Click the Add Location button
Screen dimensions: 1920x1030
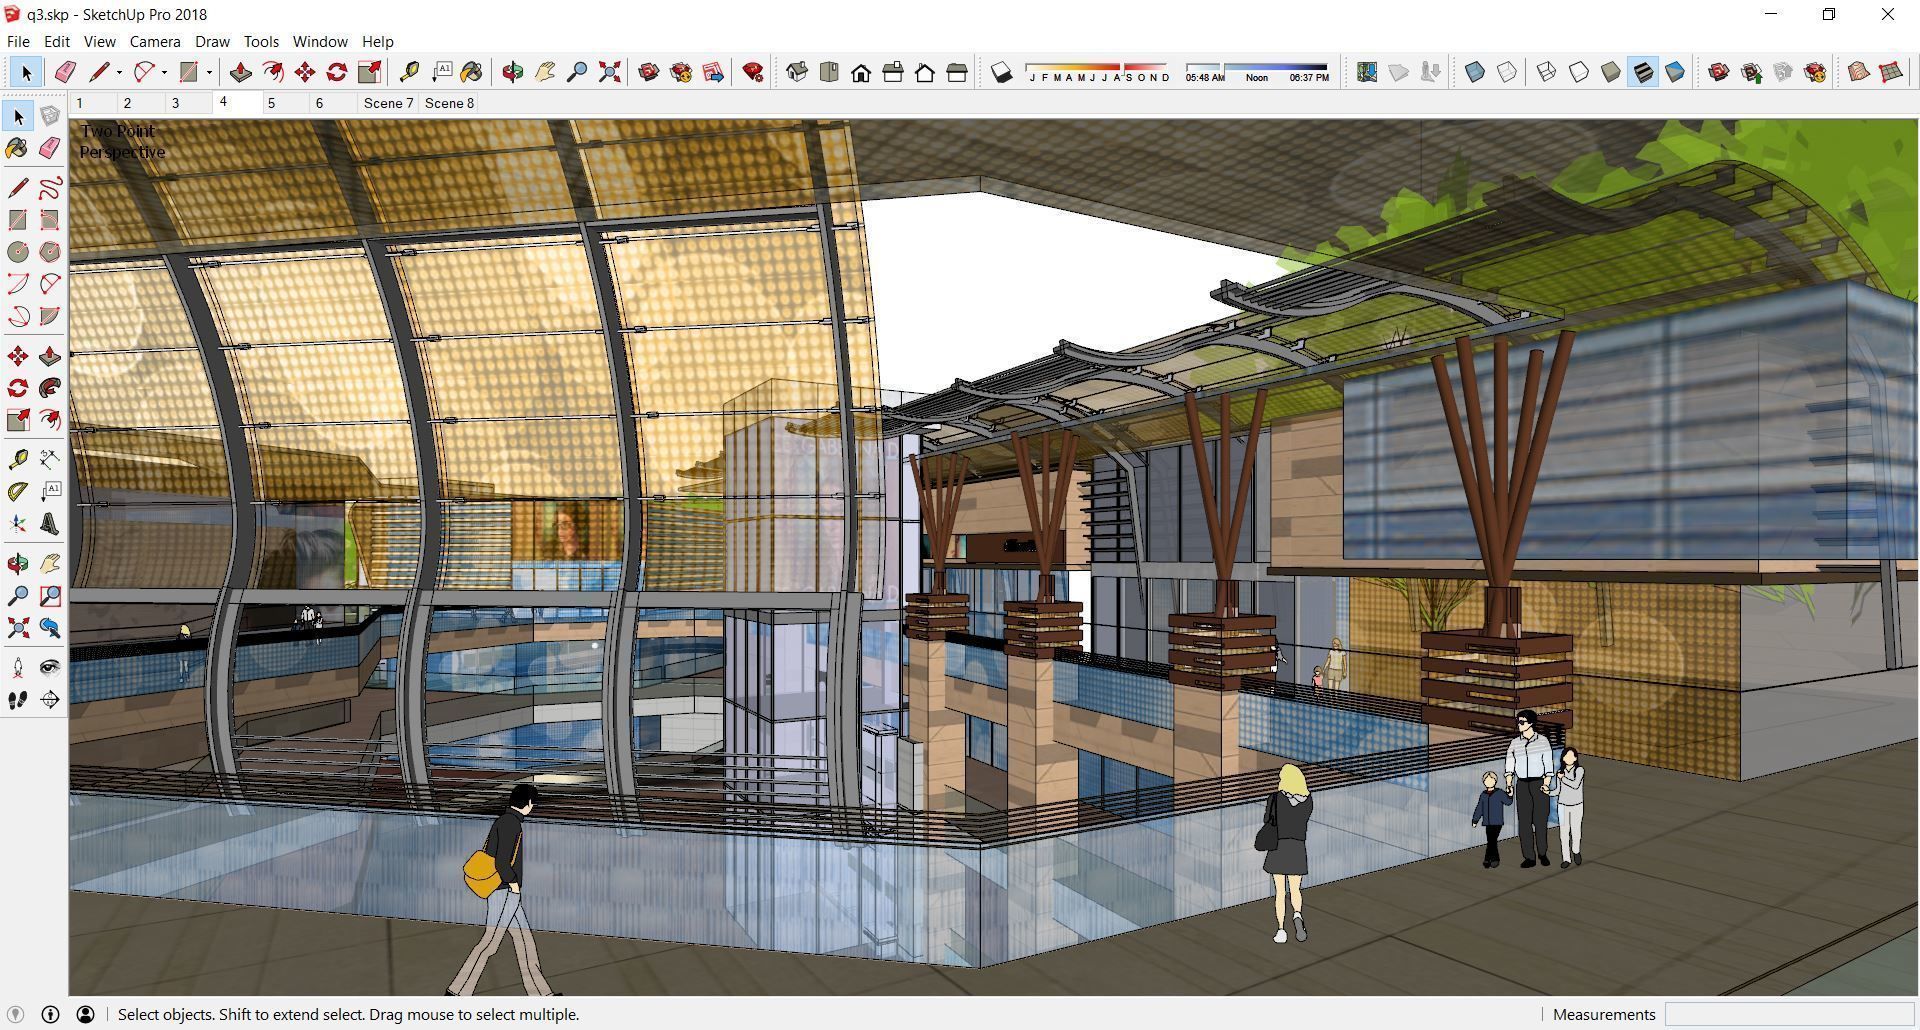point(1366,71)
